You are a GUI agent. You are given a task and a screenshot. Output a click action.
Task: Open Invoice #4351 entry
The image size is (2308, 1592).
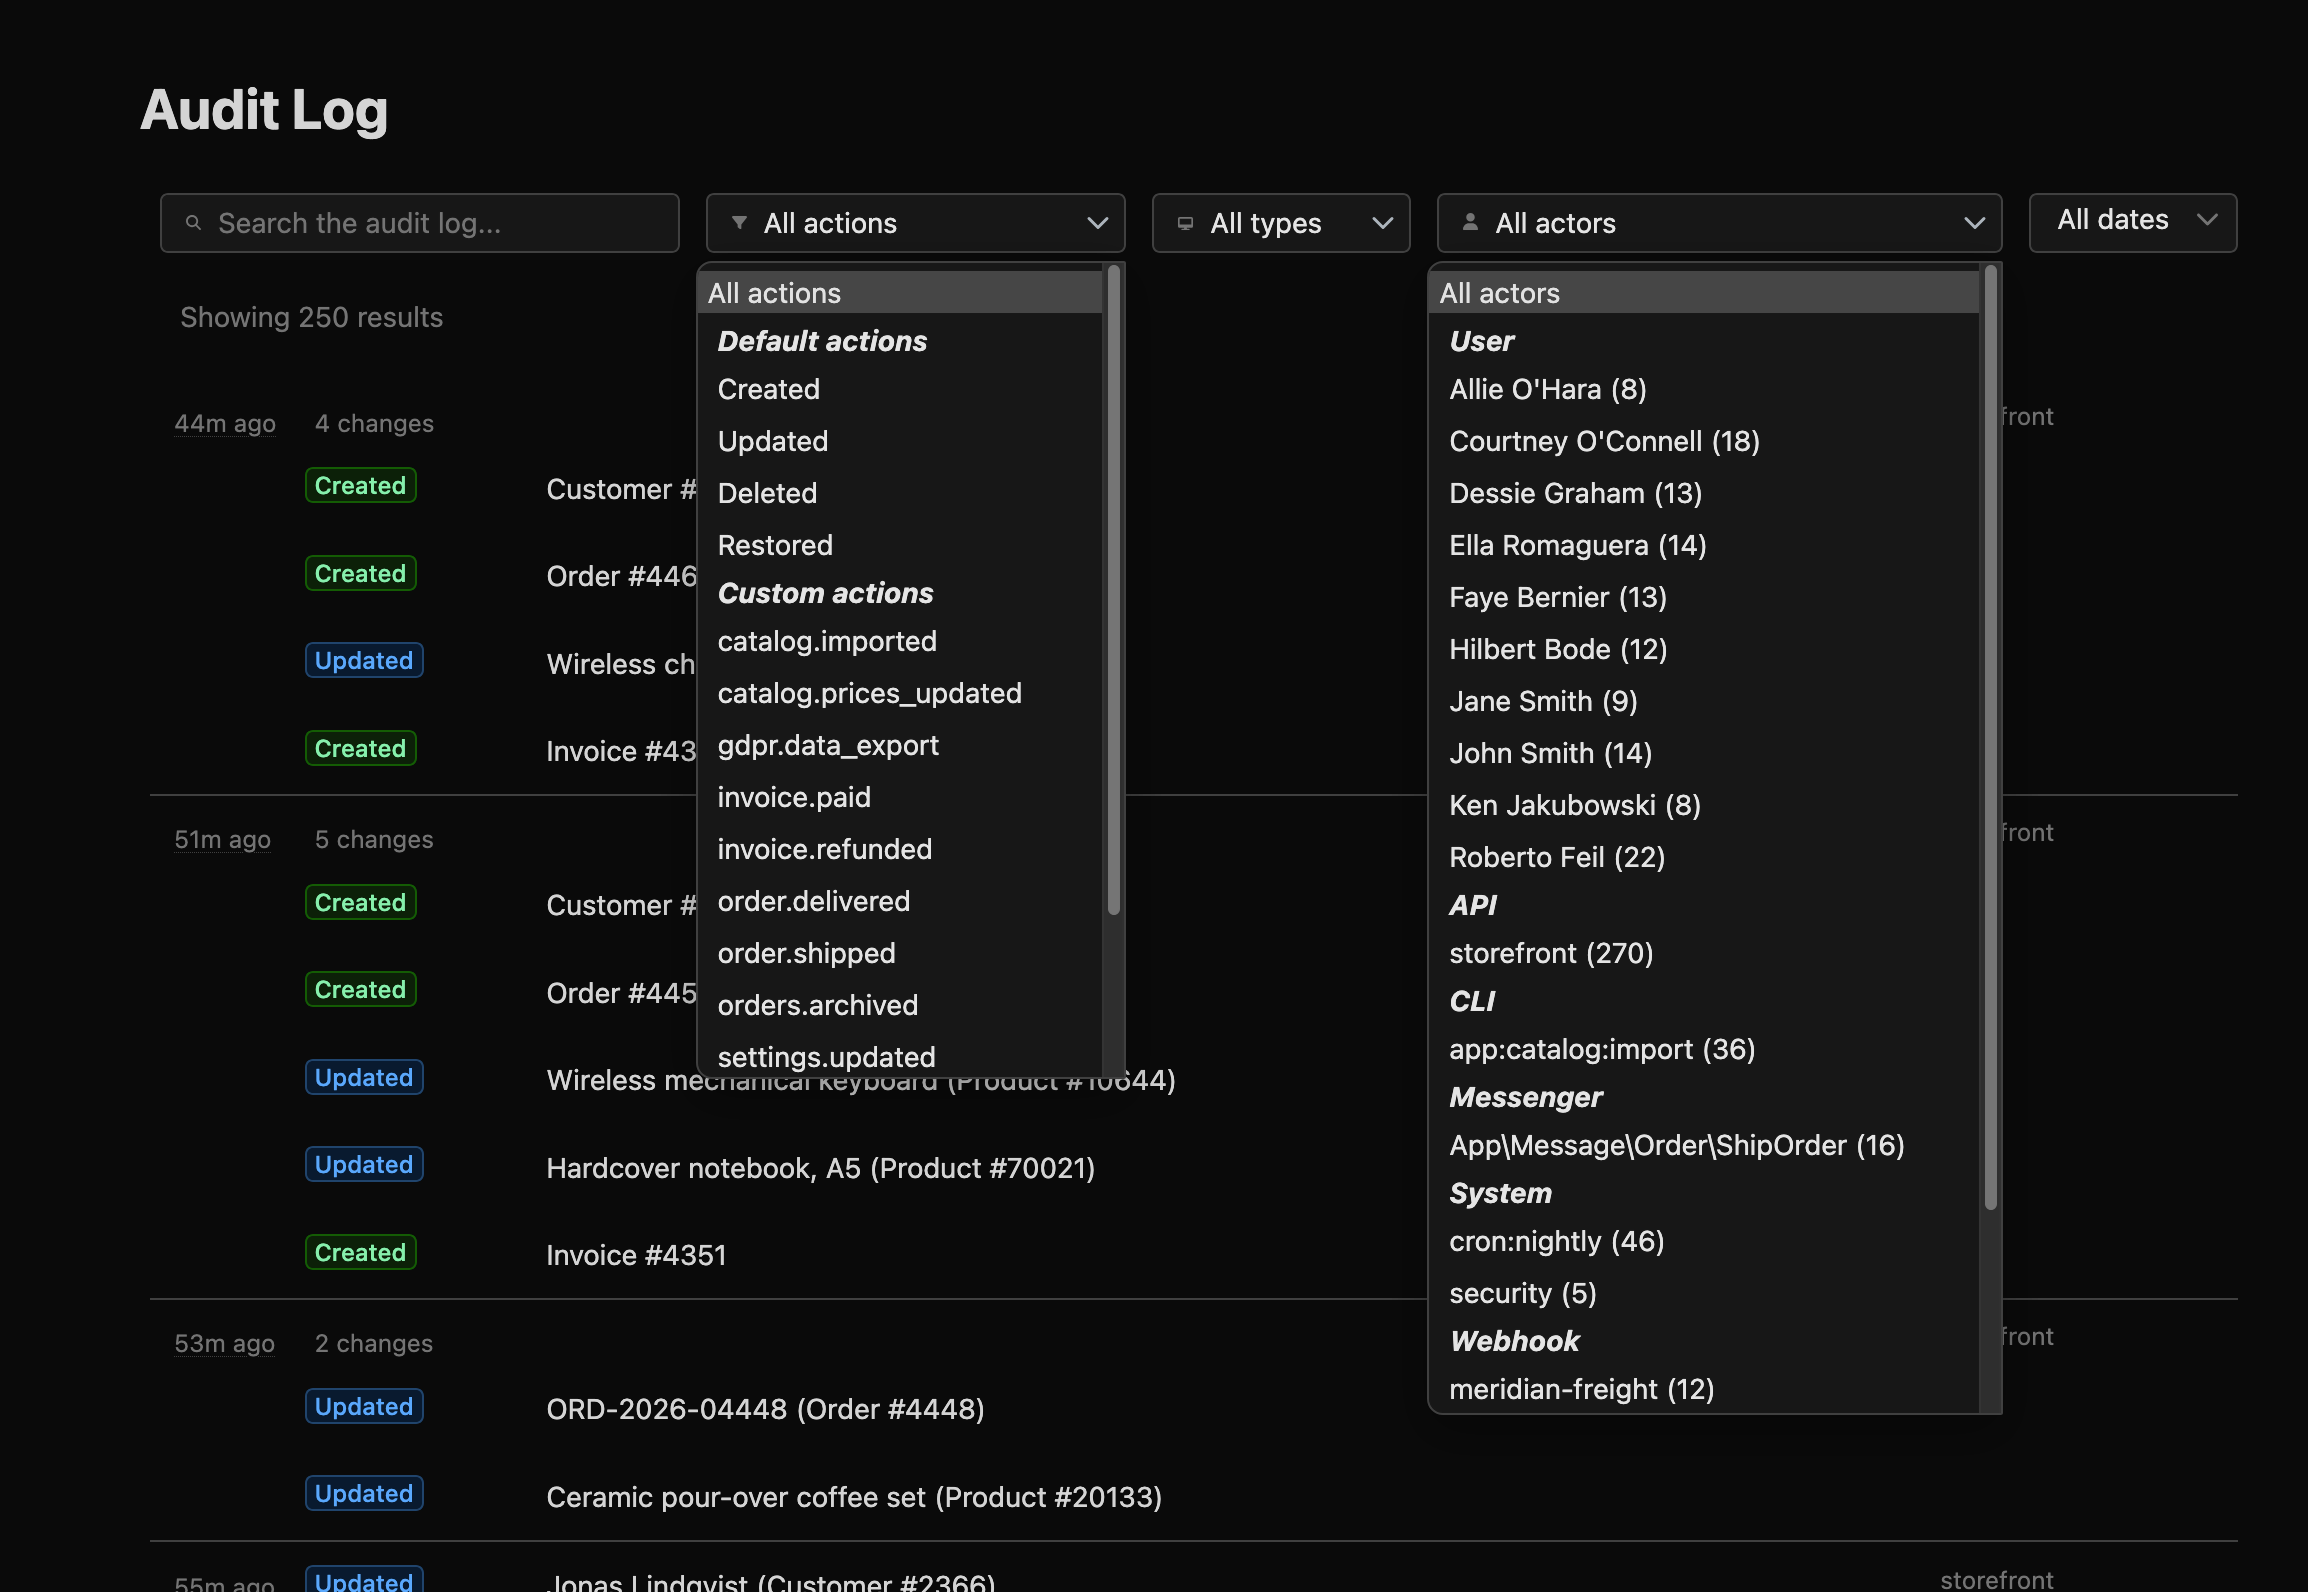click(636, 1255)
